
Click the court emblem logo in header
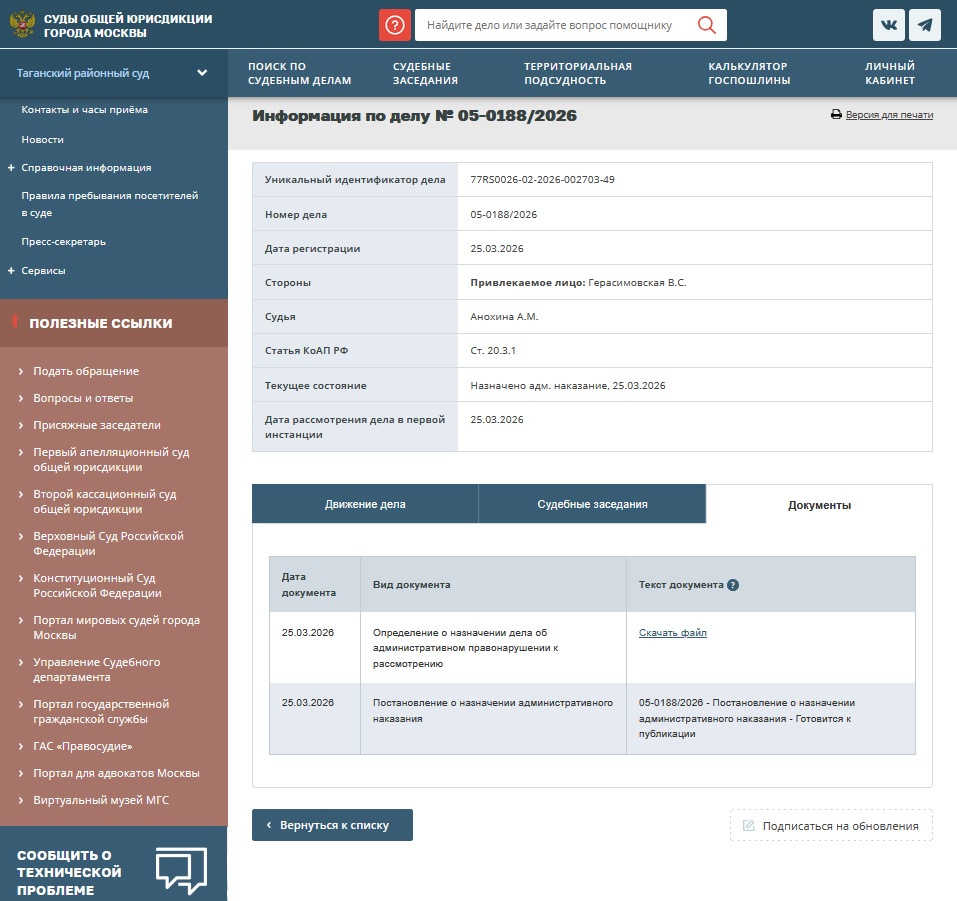[x=21, y=25]
